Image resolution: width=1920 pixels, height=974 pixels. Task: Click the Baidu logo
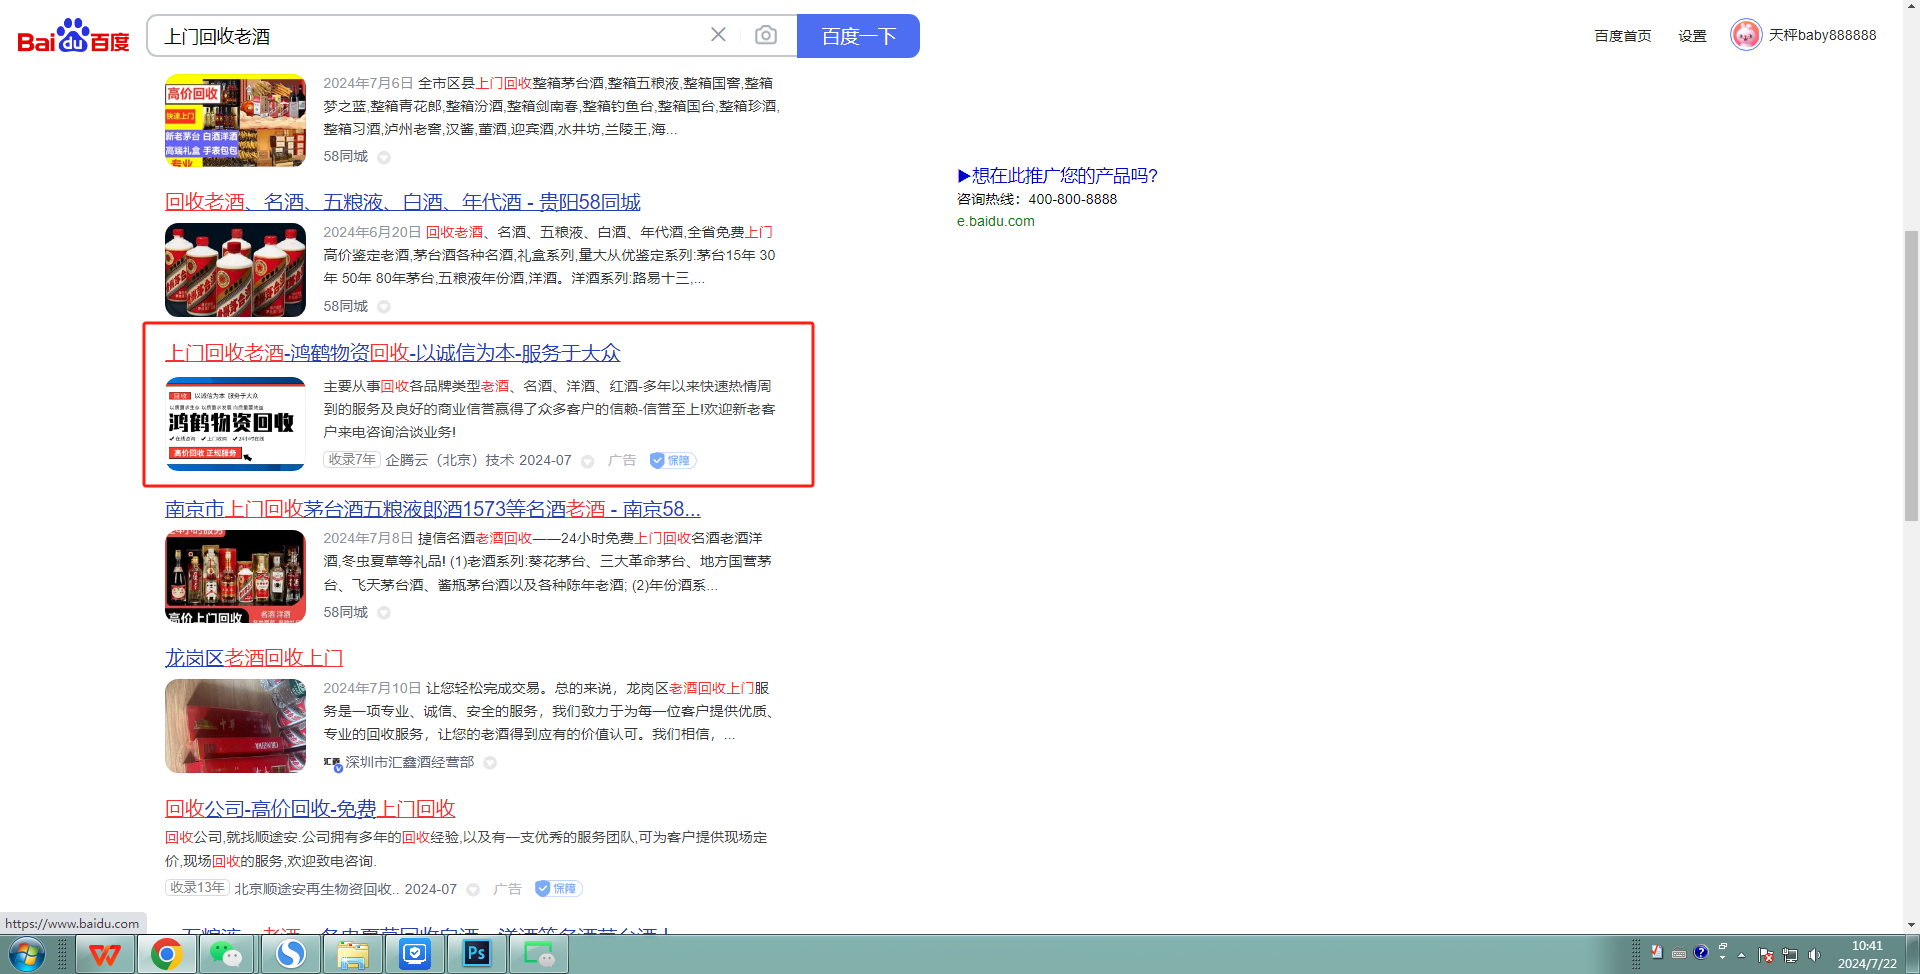(x=74, y=36)
